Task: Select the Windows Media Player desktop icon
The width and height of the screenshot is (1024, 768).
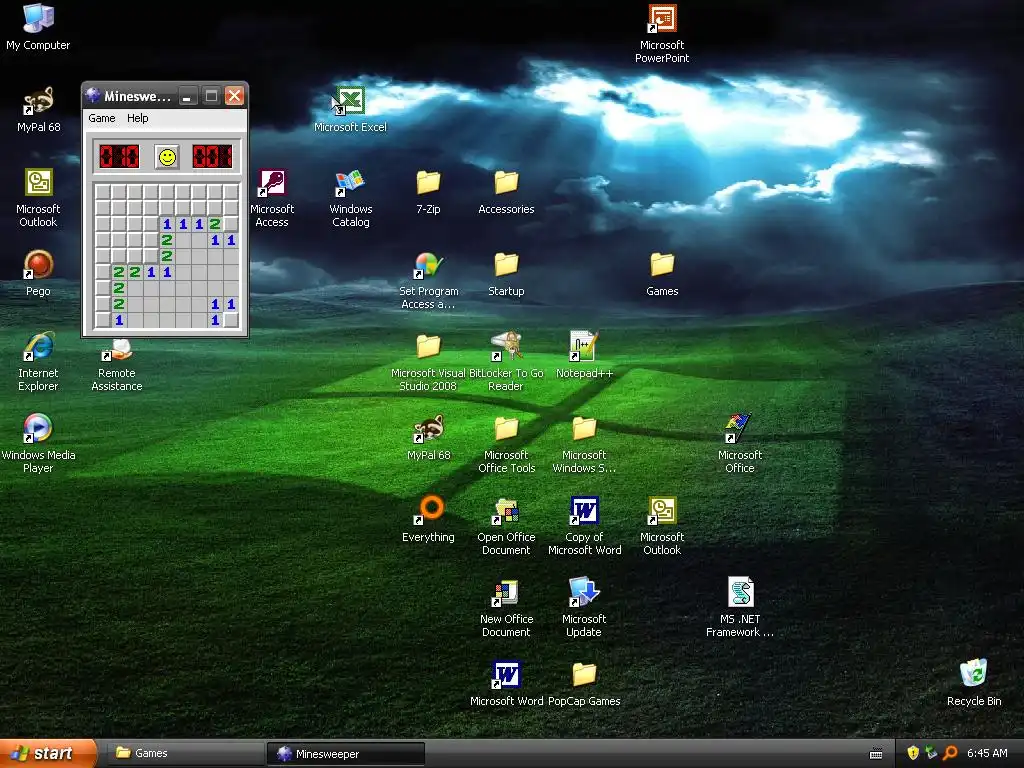Action: [x=38, y=444]
